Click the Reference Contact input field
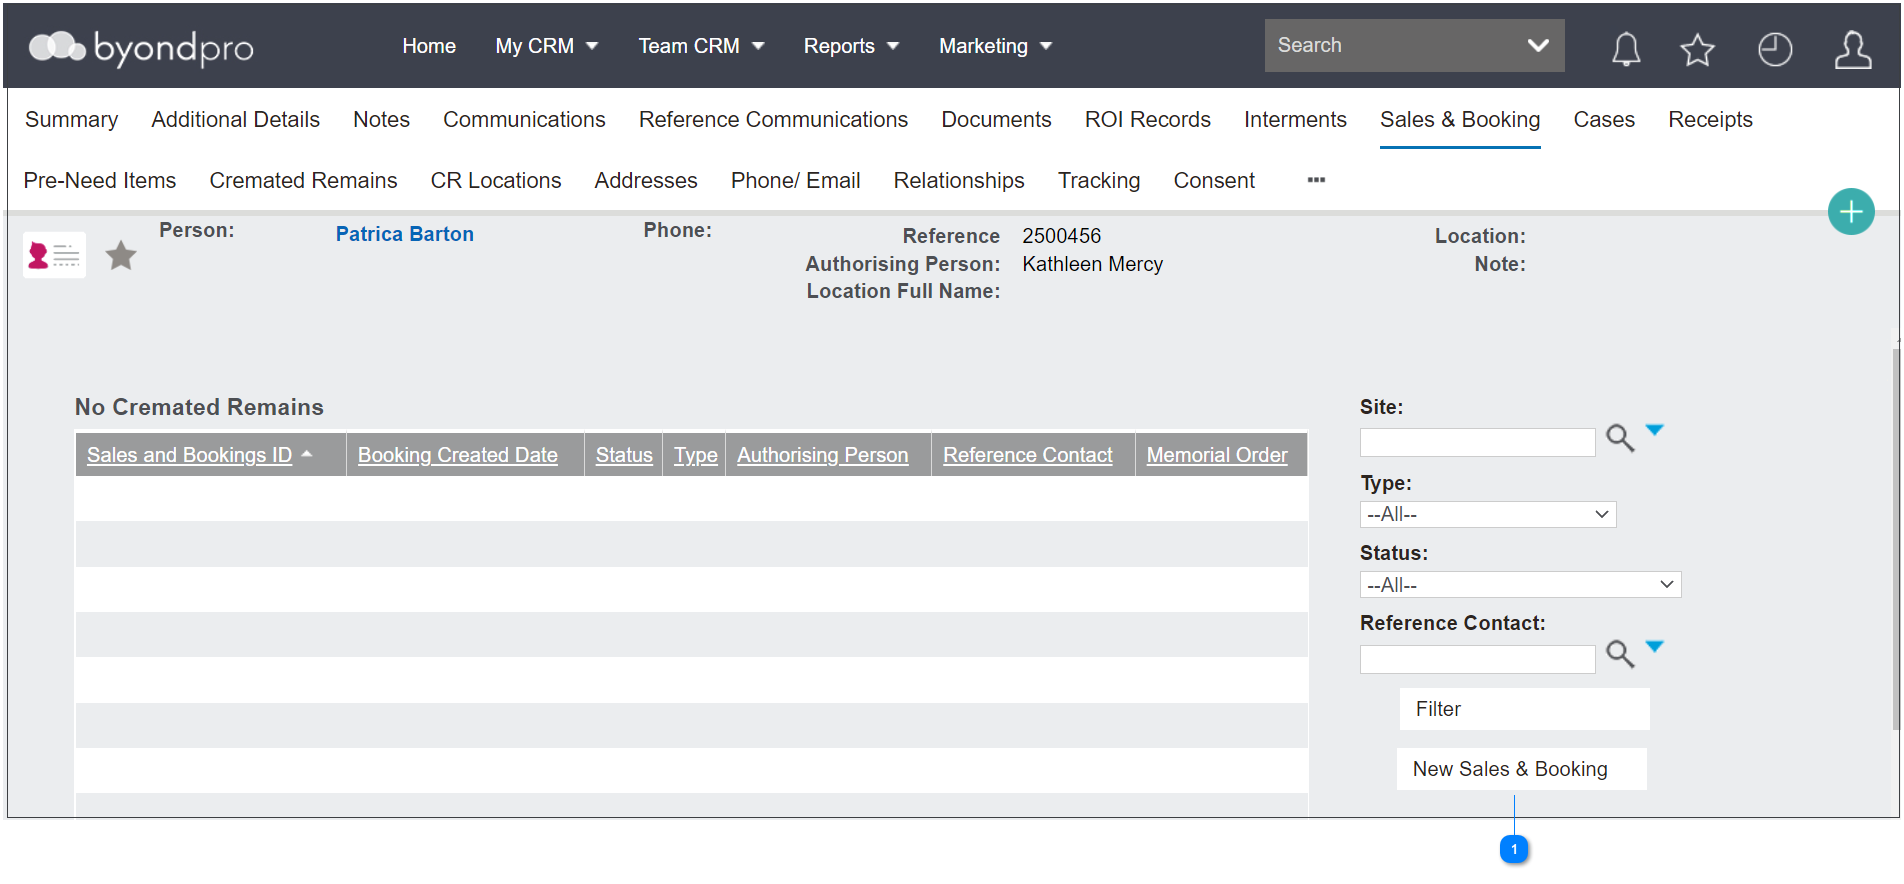 tap(1478, 660)
